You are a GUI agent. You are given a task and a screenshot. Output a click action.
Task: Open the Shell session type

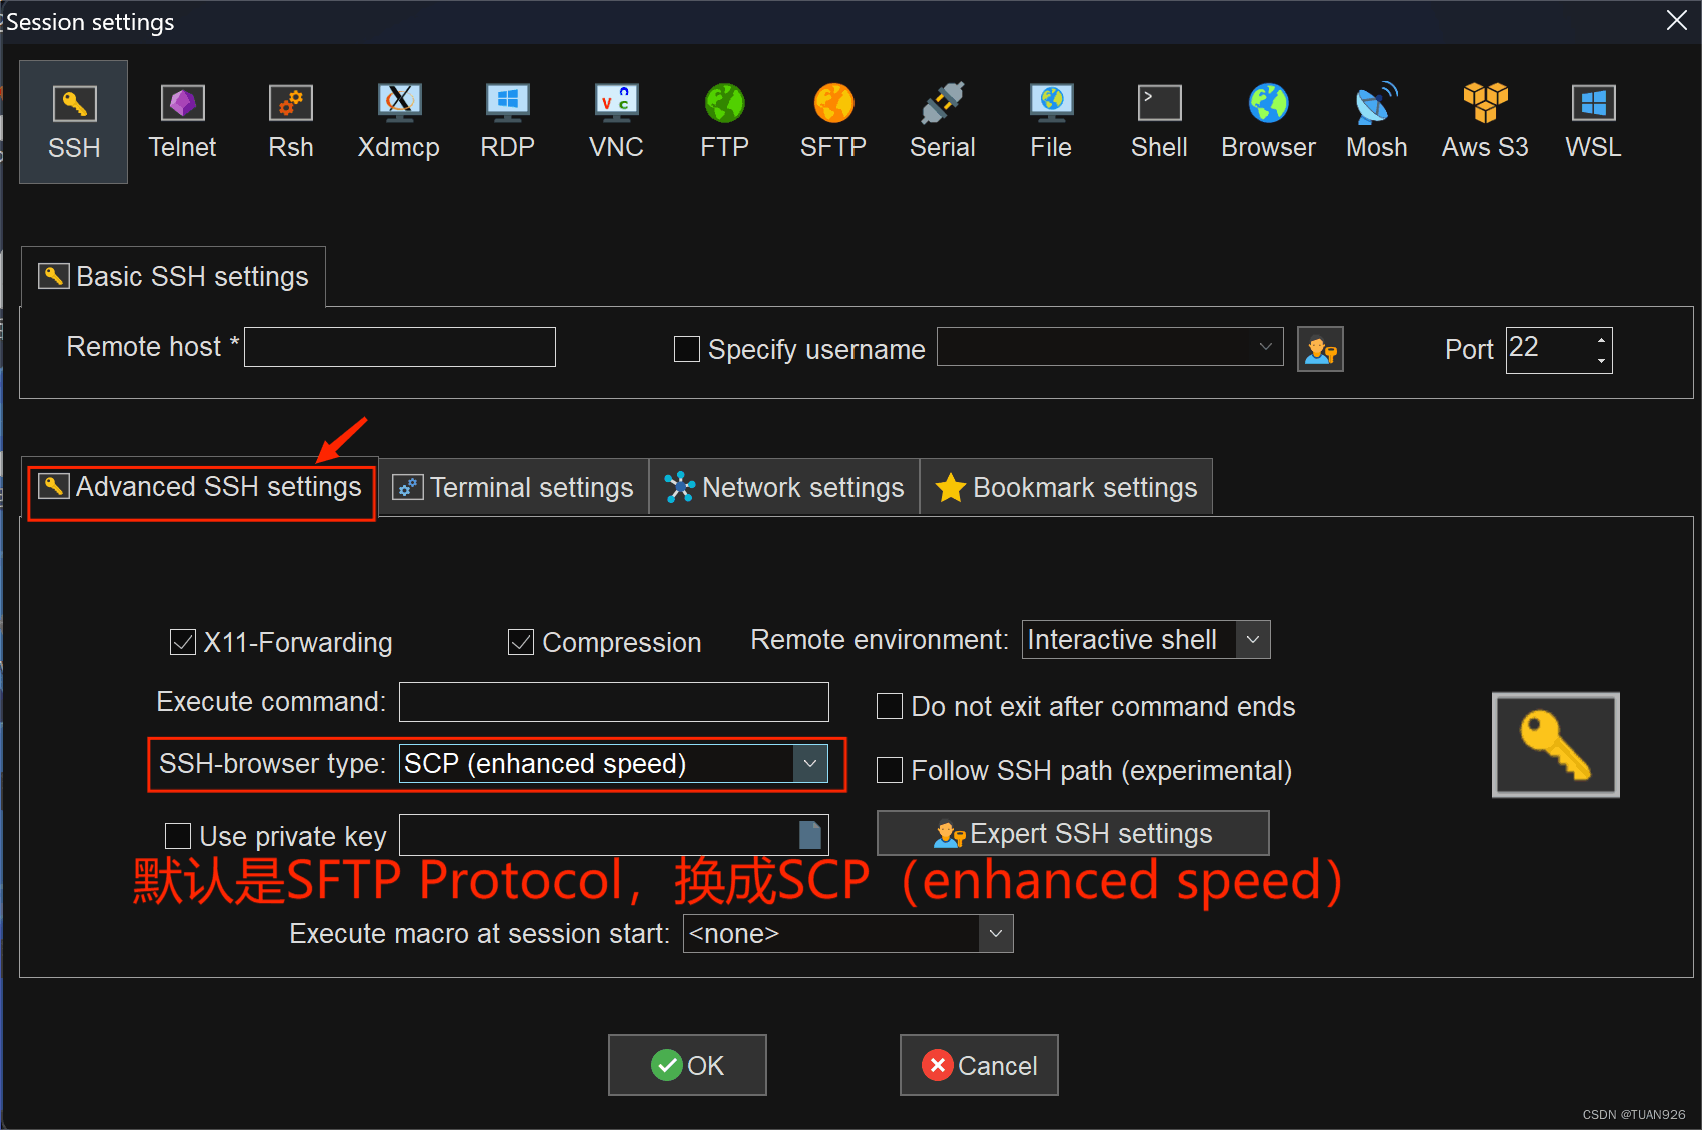coord(1159,122)
